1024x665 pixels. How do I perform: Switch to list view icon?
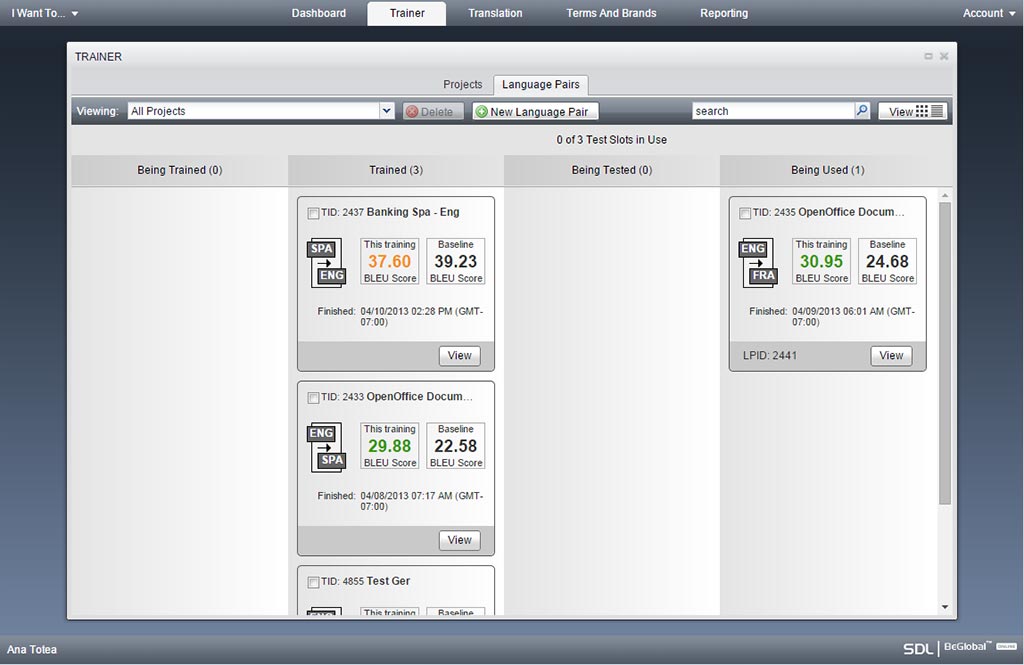click(x=937, y=111)
